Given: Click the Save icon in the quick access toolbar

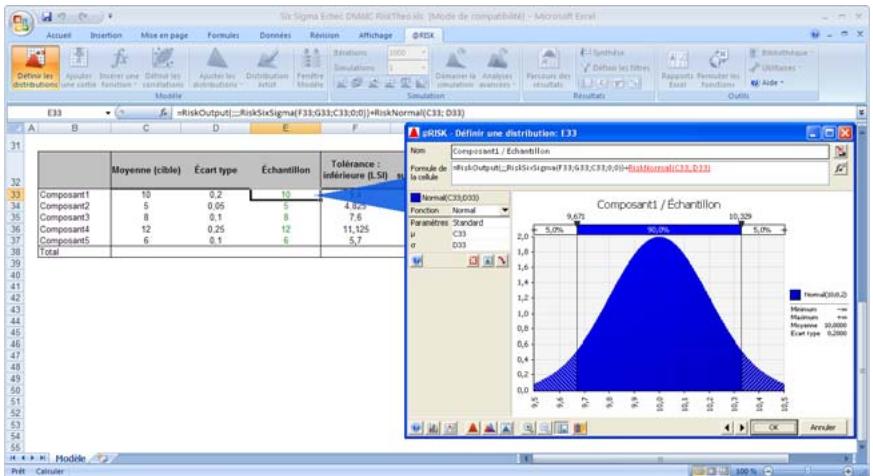Looking at the screenshot, I should click(47, 17).
